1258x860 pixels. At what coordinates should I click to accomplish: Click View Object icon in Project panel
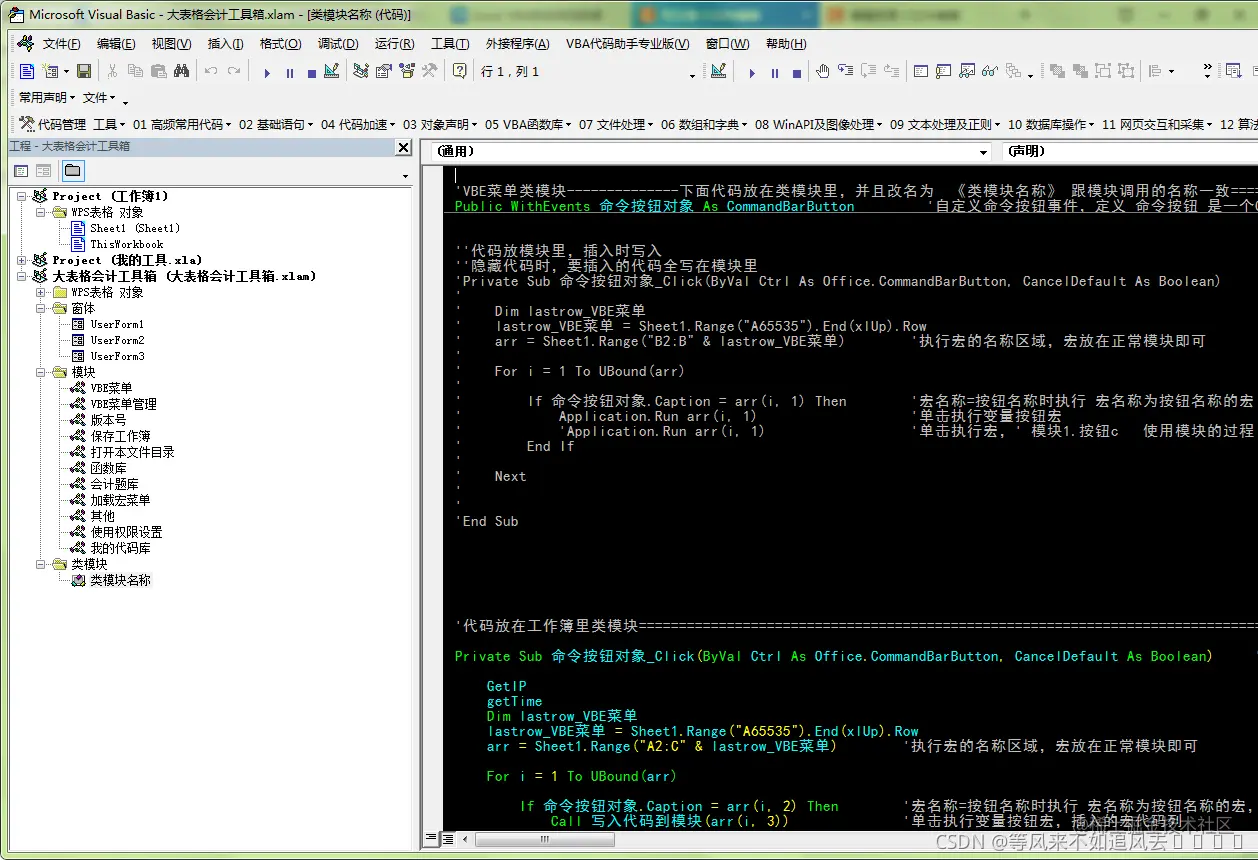(x=44, y=171)
